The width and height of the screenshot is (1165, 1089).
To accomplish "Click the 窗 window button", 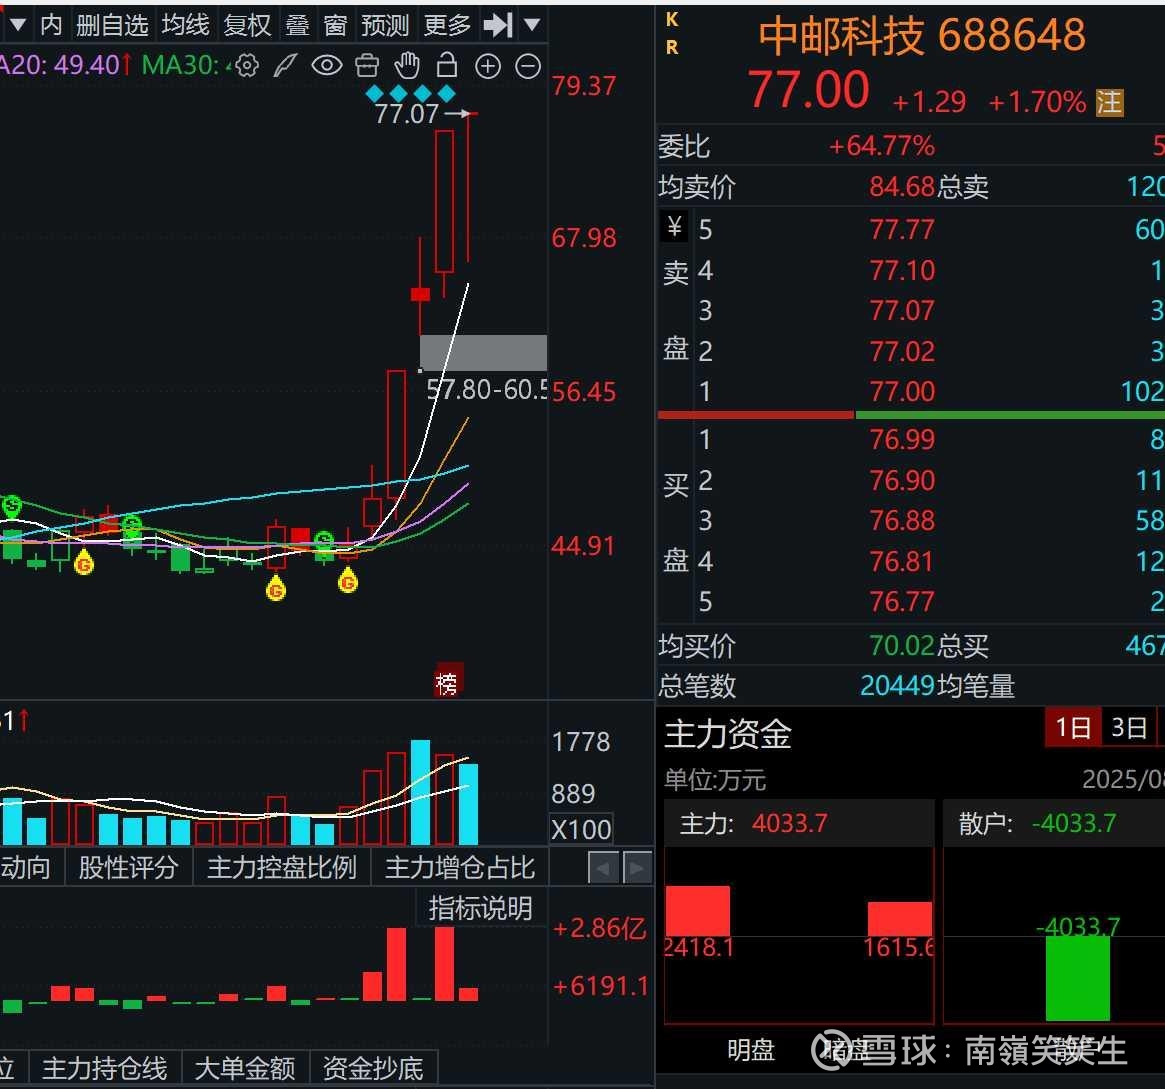I will click(x=335, y=25).
